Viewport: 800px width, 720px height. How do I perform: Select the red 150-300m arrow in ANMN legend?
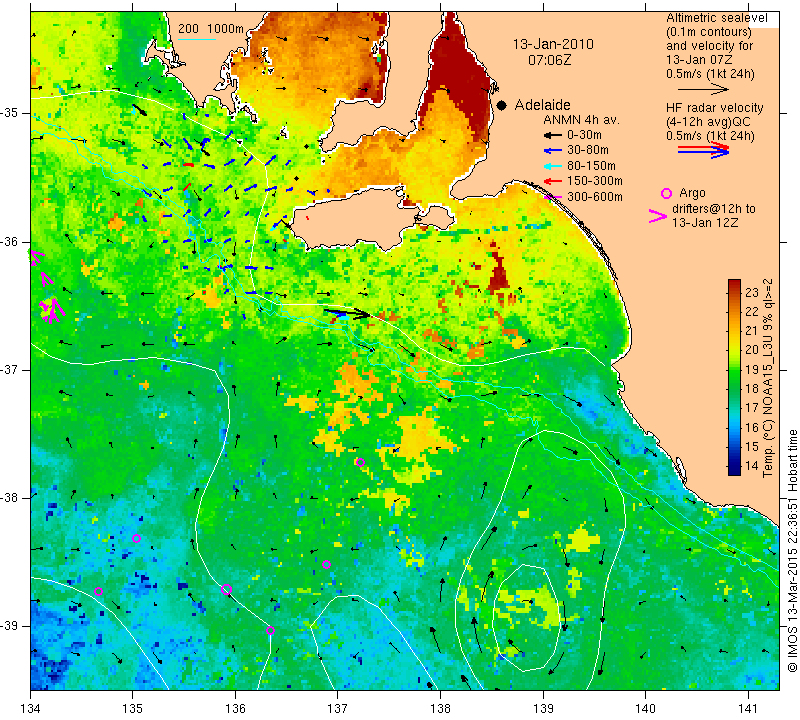click(x=552, y=181)
